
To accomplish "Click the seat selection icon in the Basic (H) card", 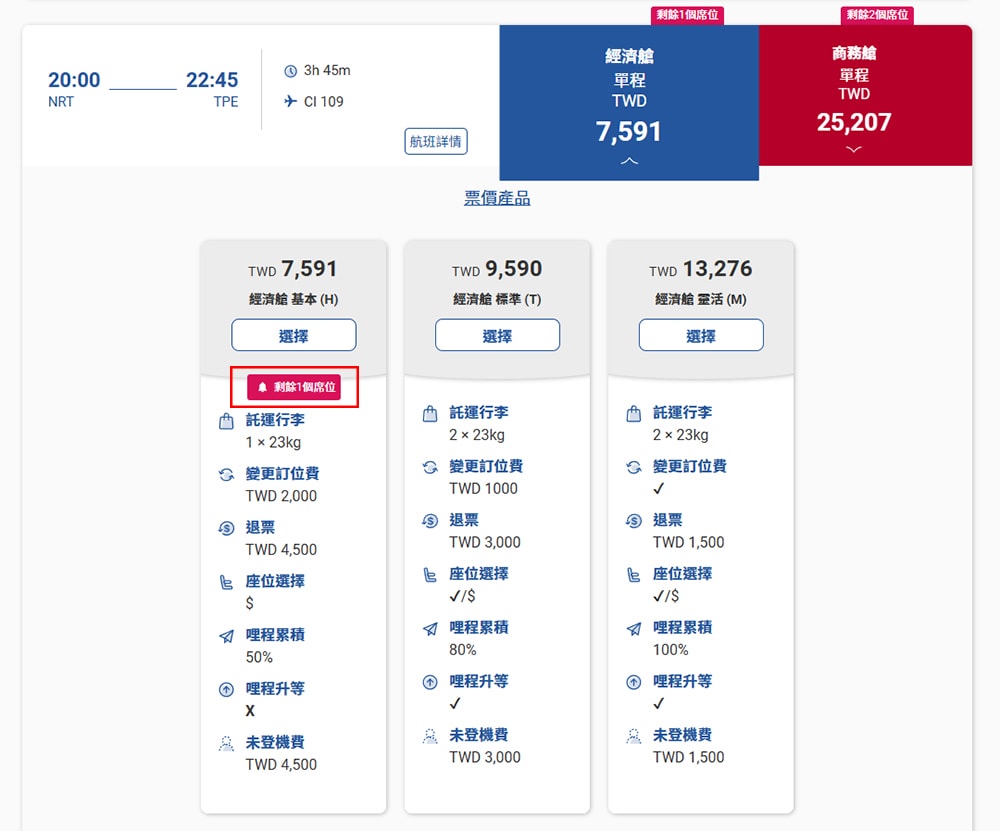I will pyautogui.click(x=226, y=582).
